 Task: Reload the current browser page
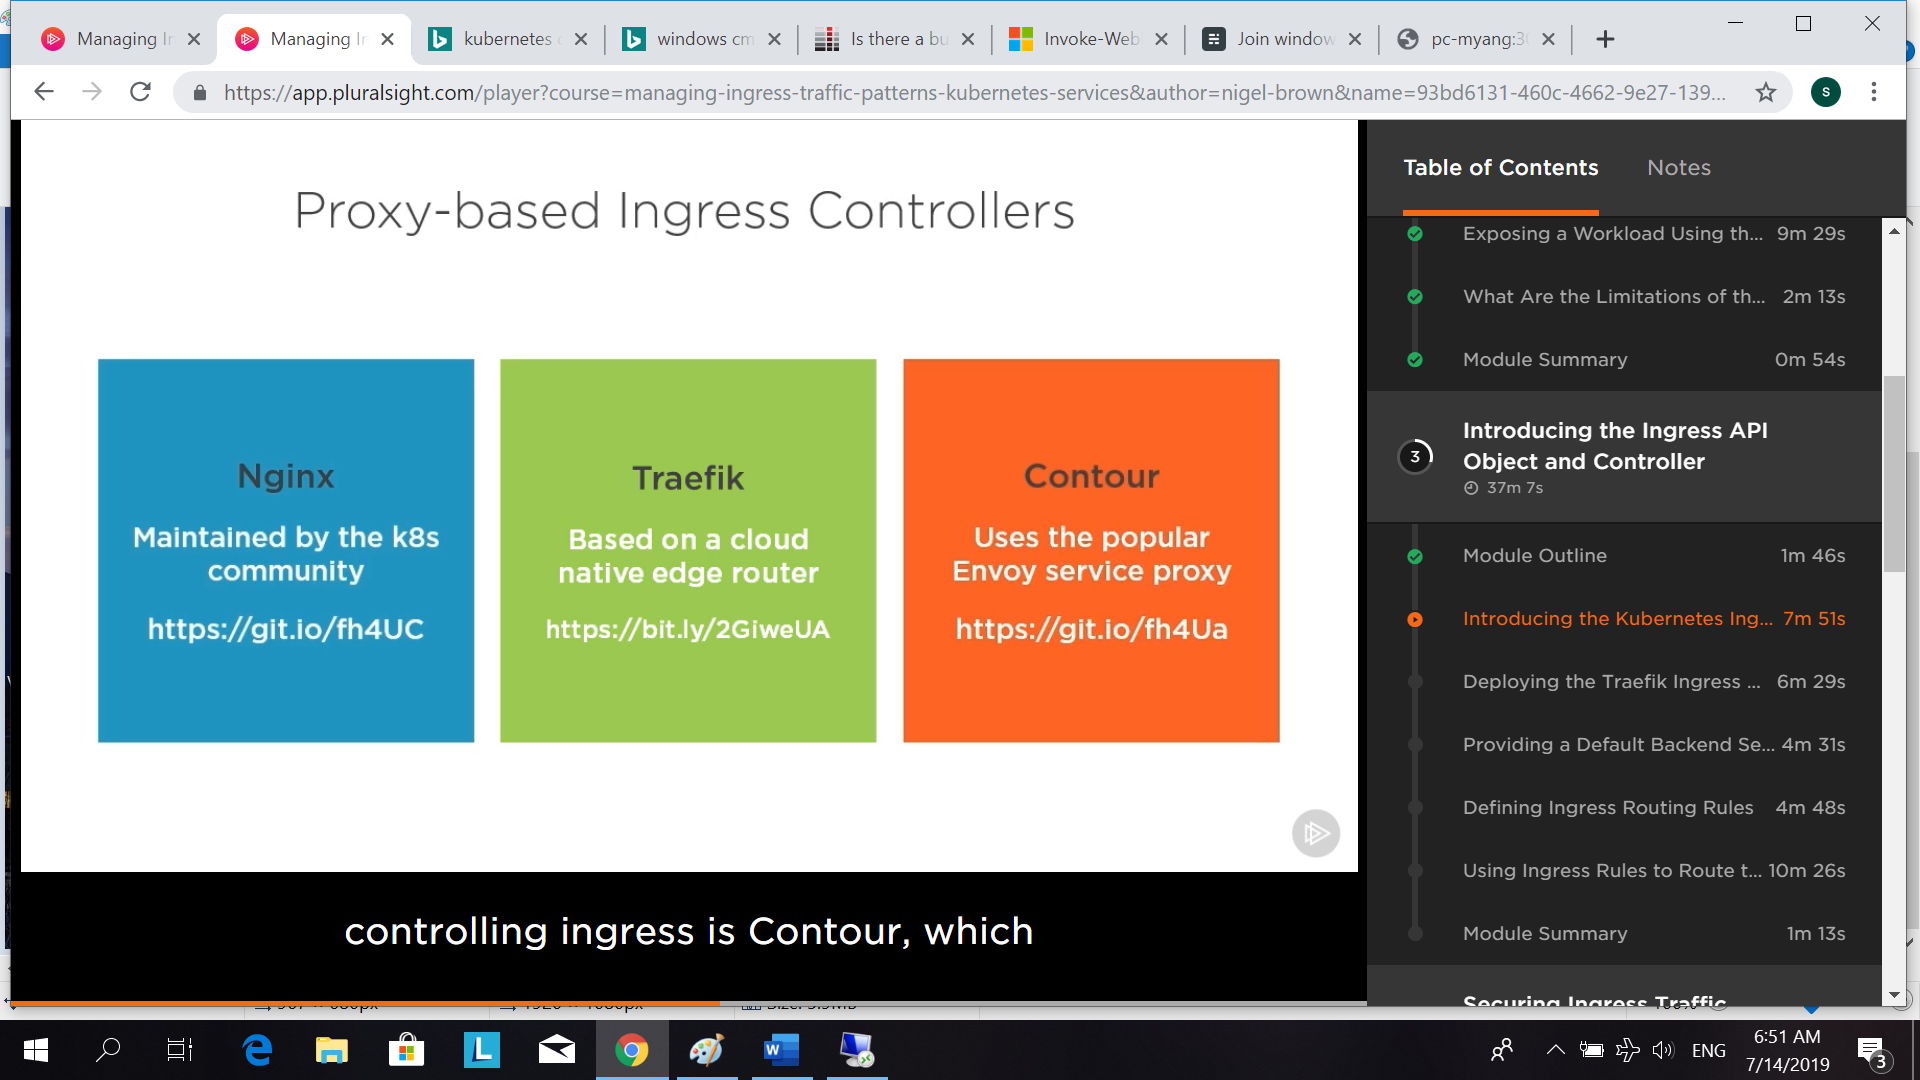(x=141, y=92)
